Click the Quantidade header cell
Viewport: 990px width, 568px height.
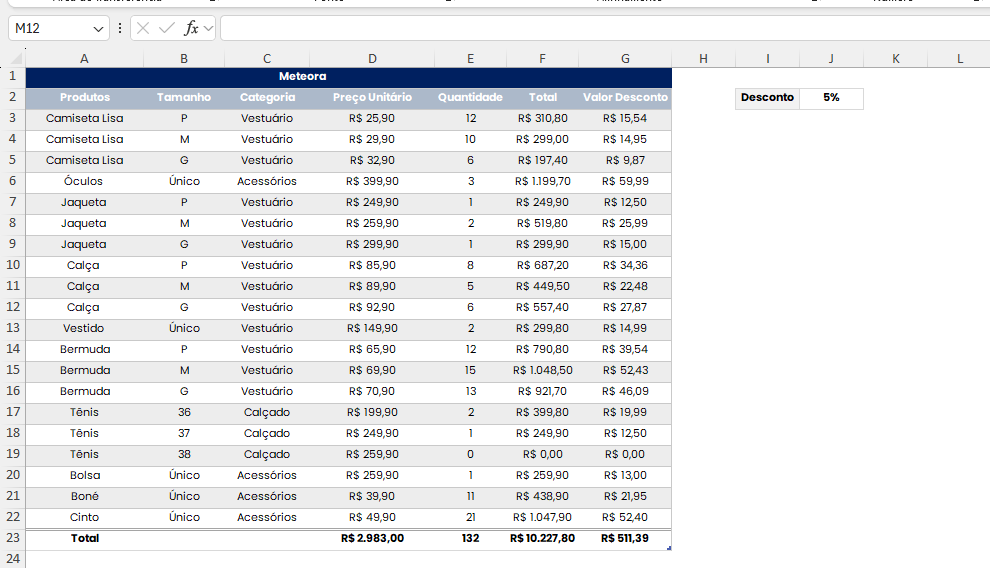click(x=470, y=97)
